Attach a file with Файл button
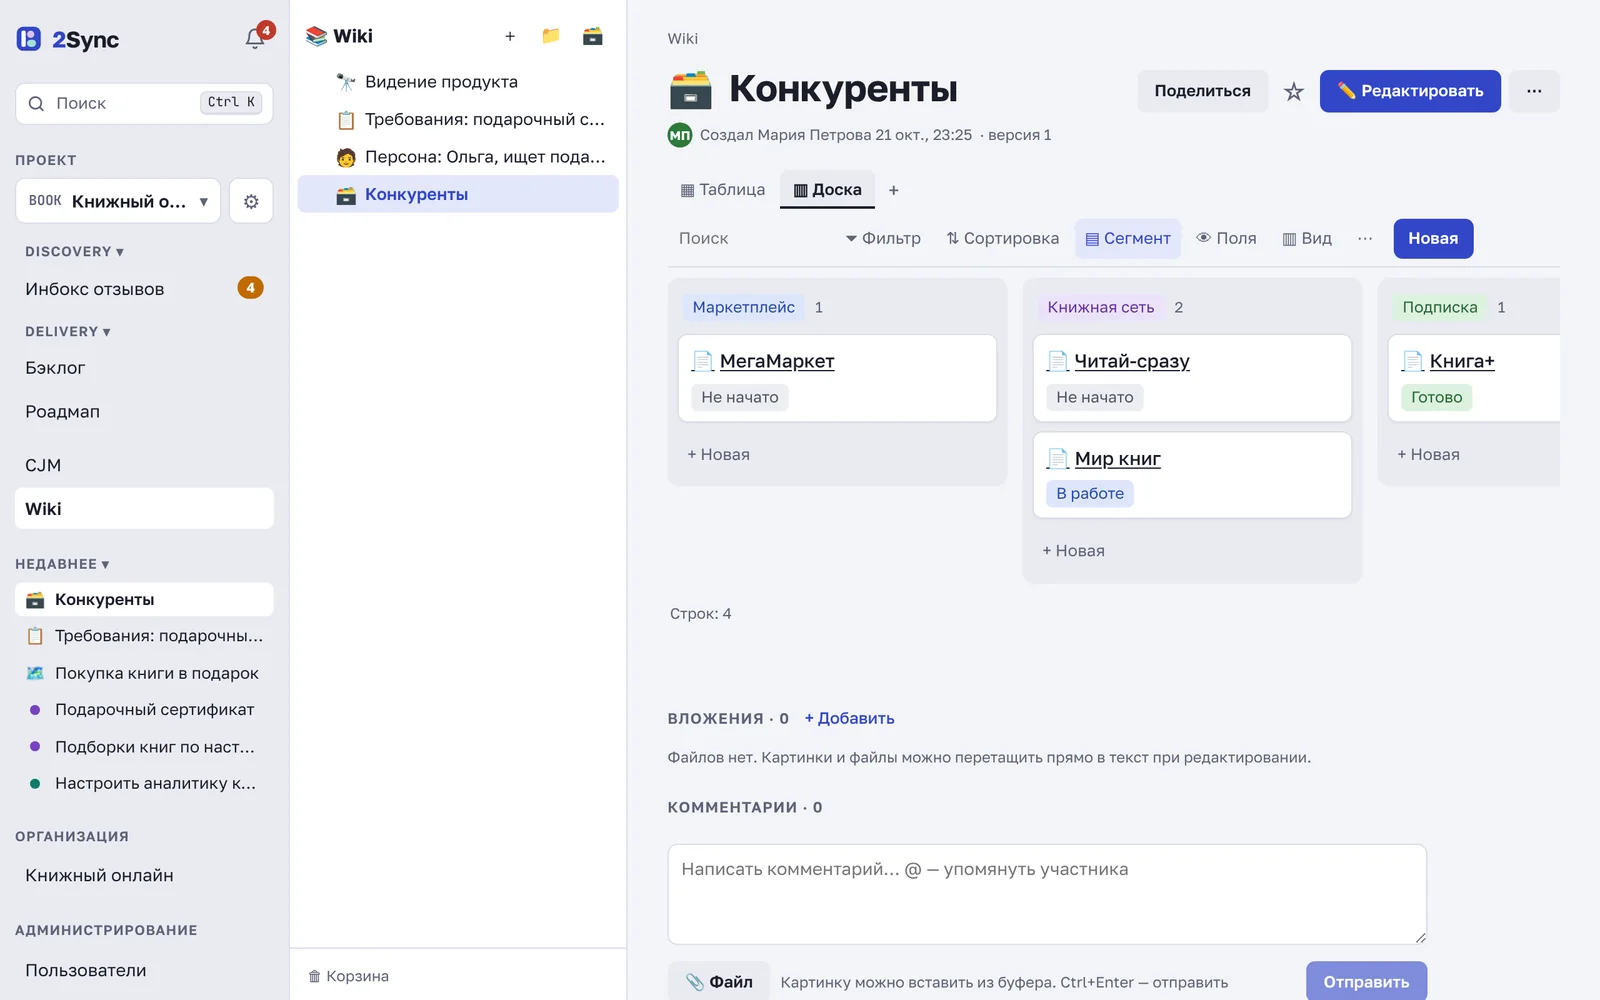Viewport: 1600px width, 1000px height. click(719, 982)
